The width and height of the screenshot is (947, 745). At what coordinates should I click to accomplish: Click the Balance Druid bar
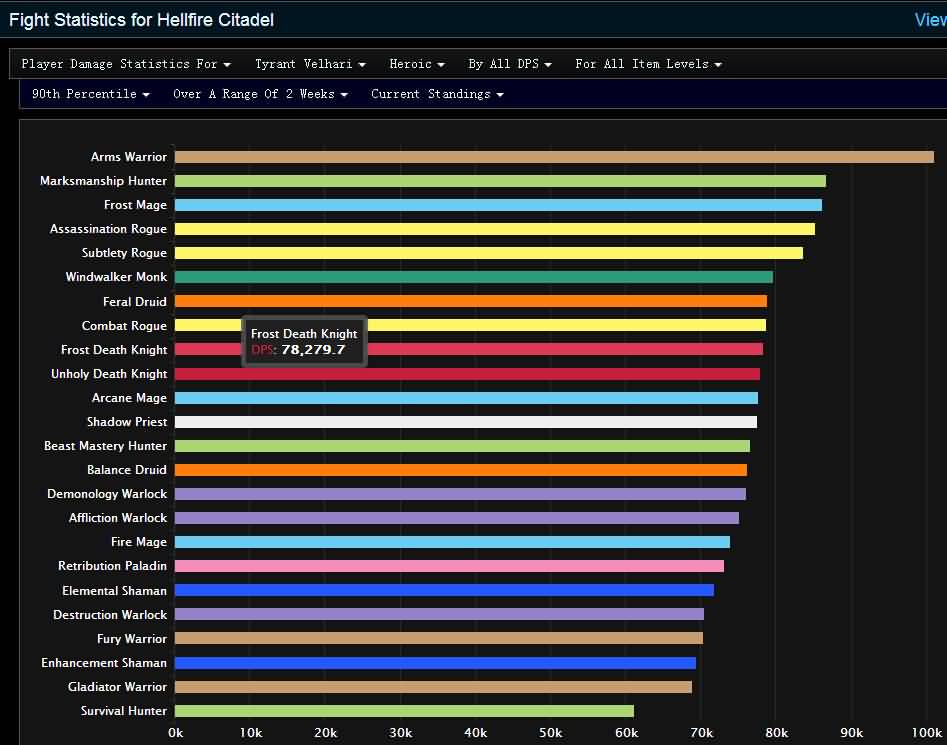[461, 470]
